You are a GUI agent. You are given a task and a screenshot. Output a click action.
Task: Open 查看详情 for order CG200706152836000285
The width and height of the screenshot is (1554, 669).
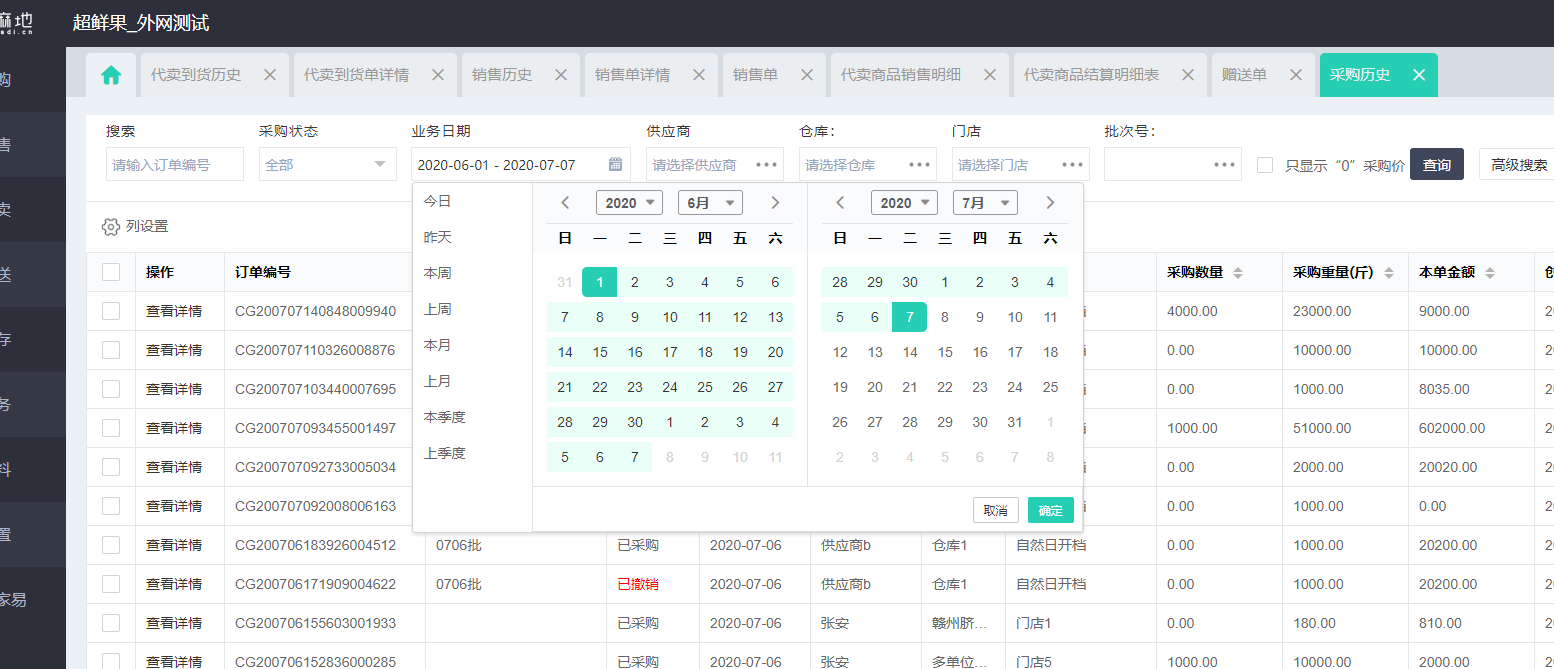[x=174, y=661]
